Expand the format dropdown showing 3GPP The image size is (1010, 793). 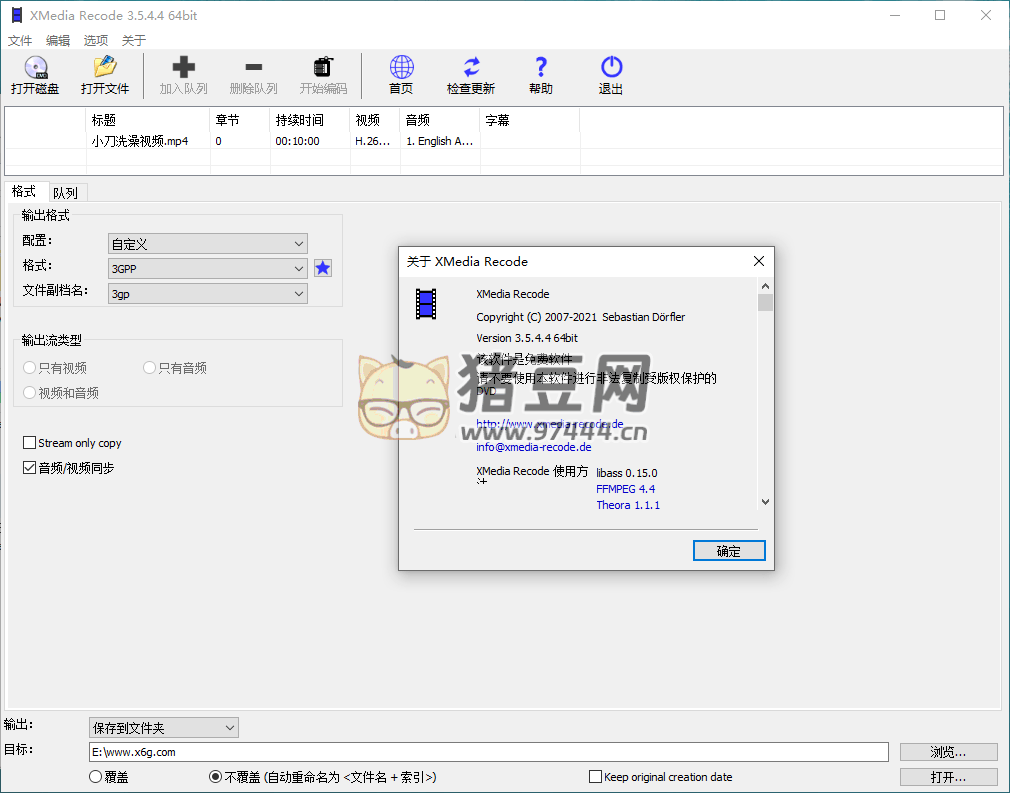299,269
